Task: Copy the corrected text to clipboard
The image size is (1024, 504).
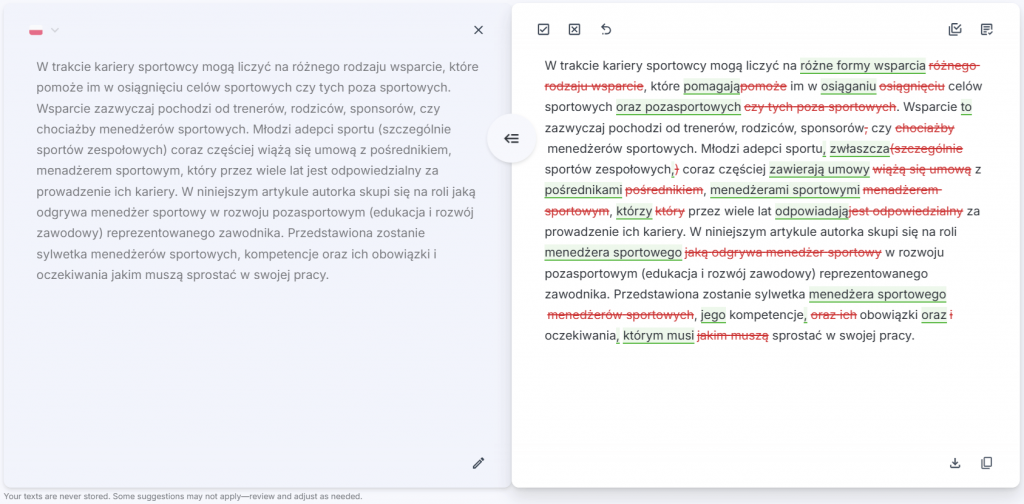Action: (x=987, y=463)
